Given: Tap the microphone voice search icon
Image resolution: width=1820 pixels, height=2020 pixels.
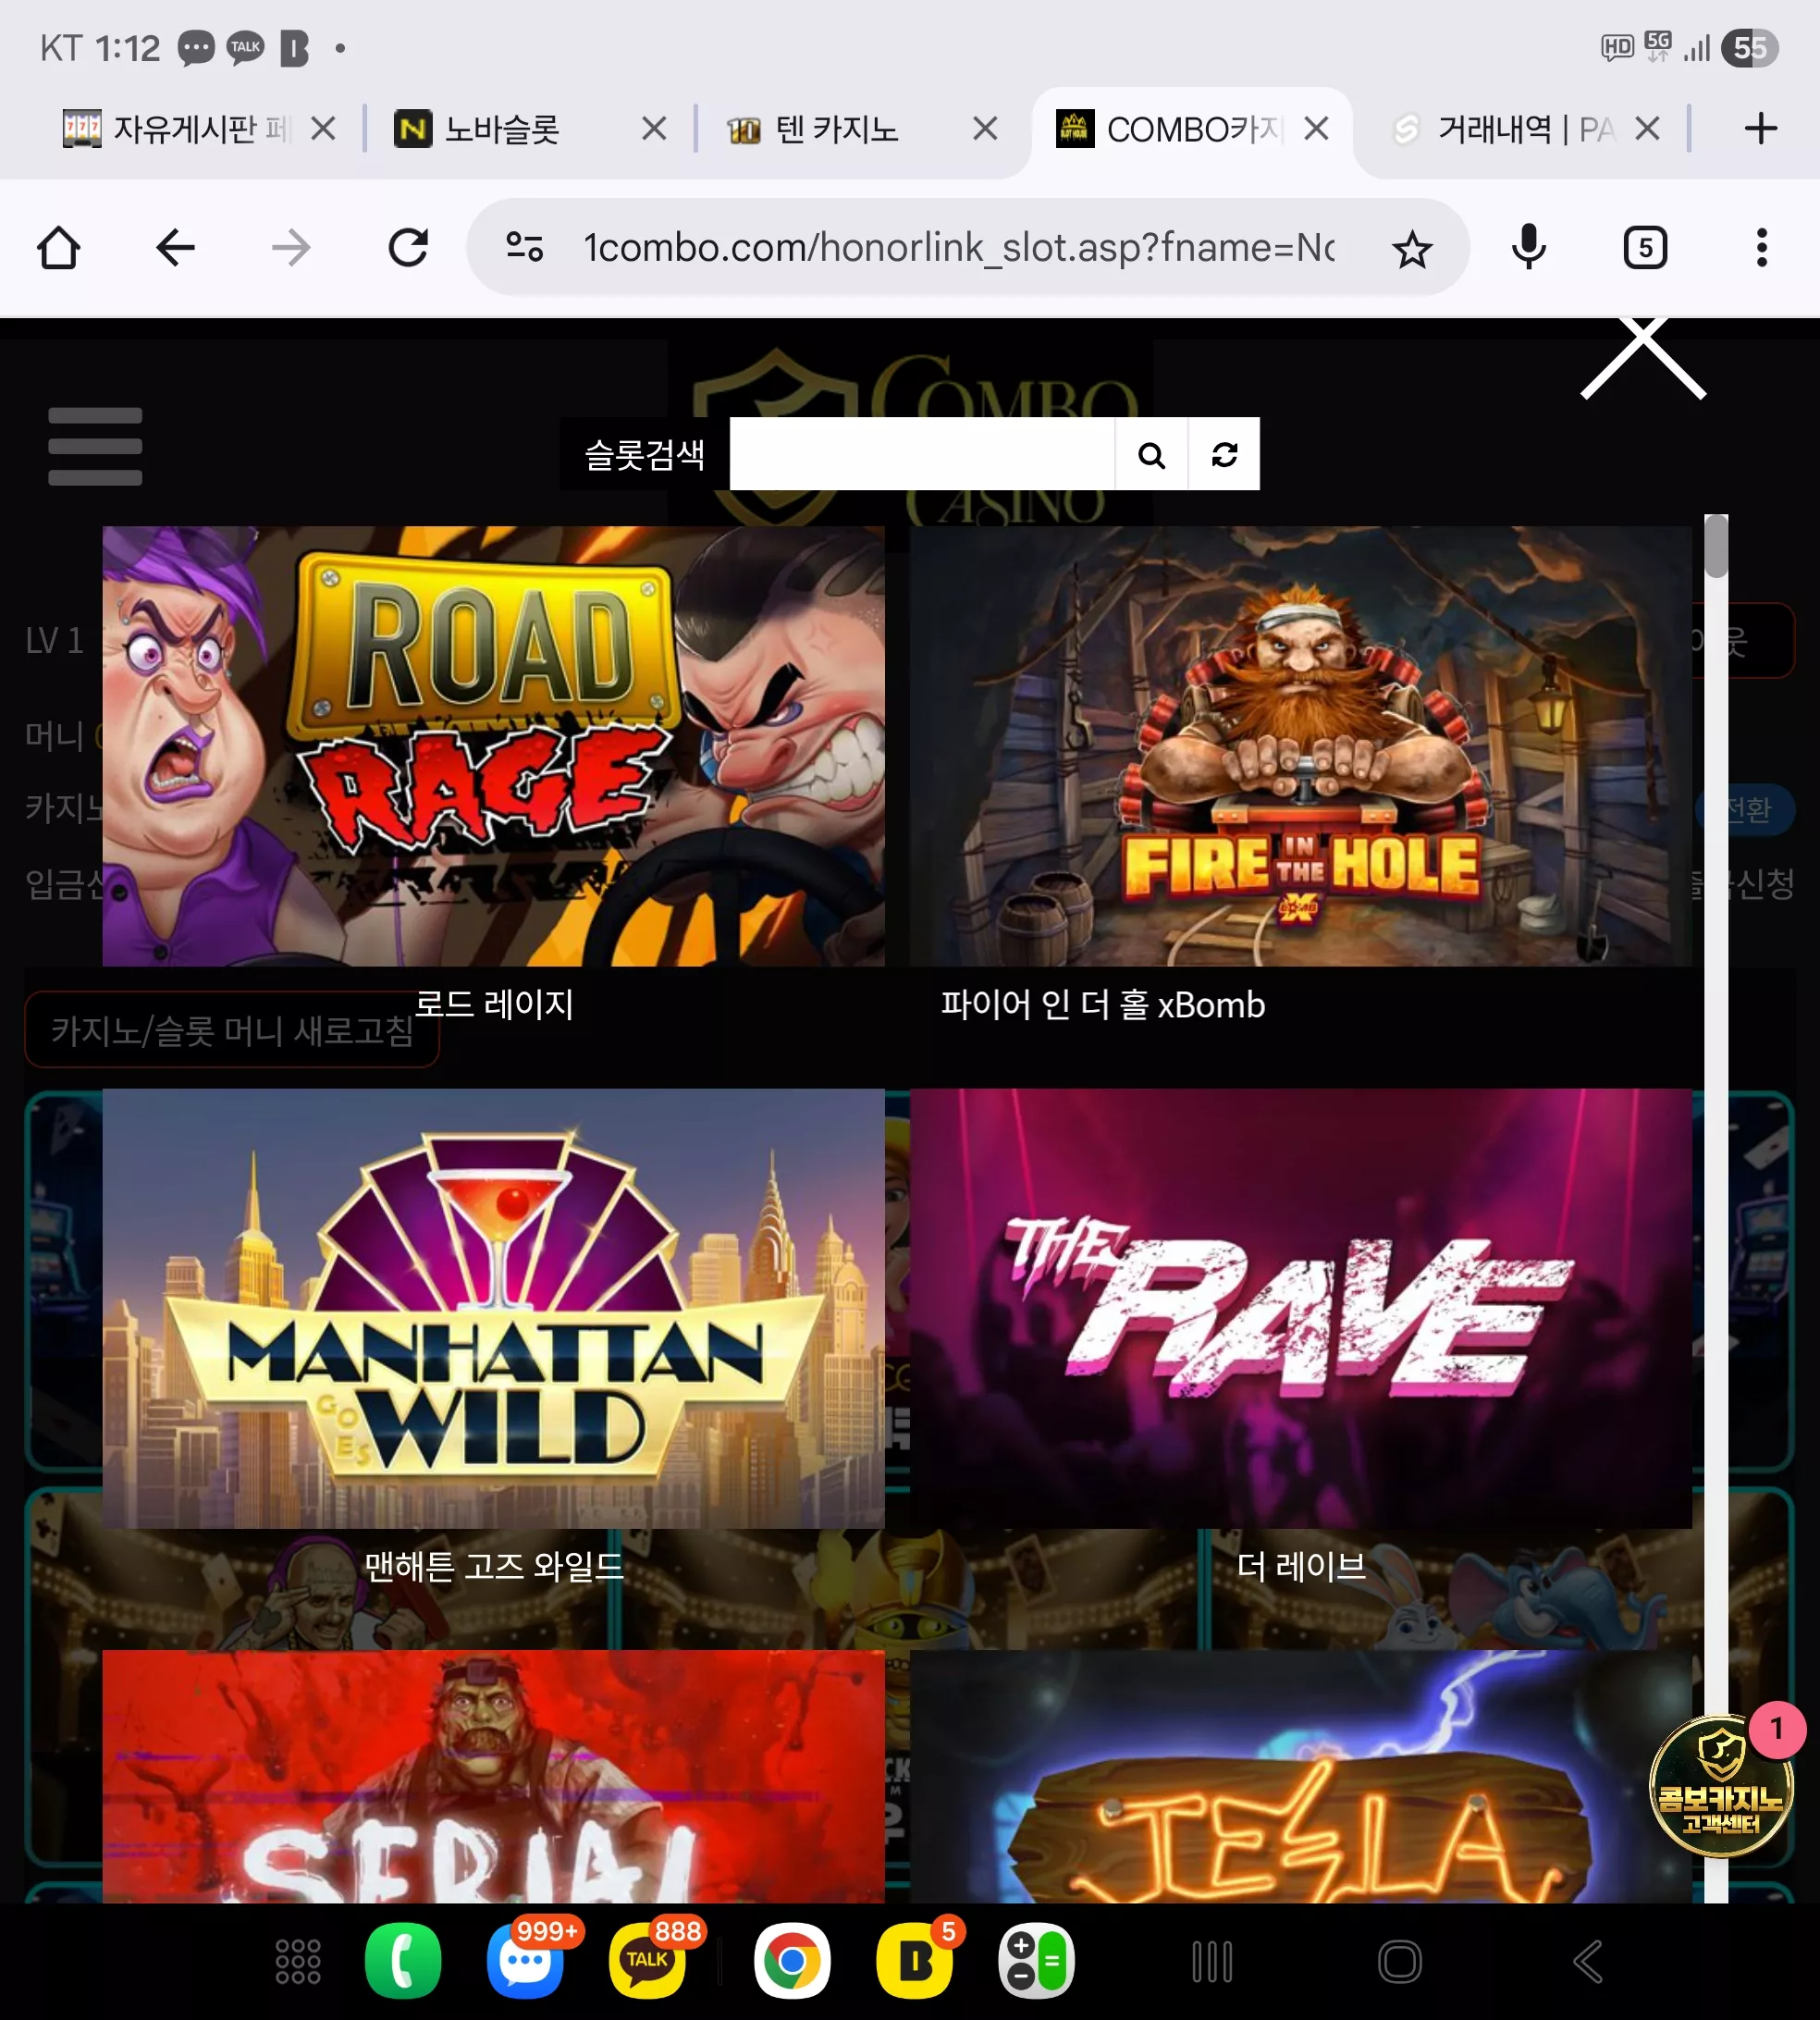Looking at the screenshot, I should tap(1529, 248).
